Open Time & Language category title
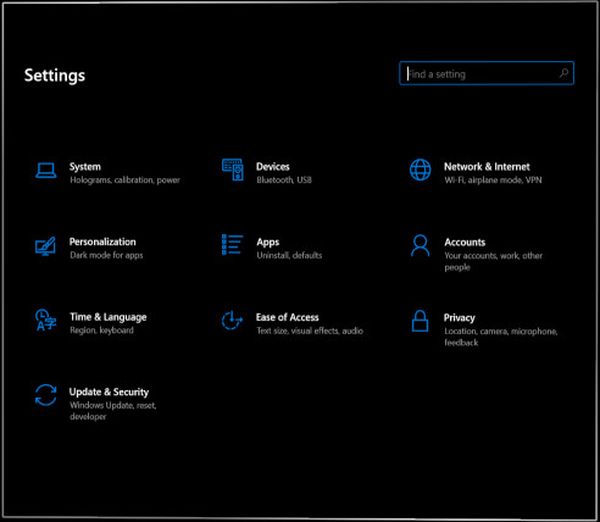This screenshot has width=600, height=522. [108, 317]
